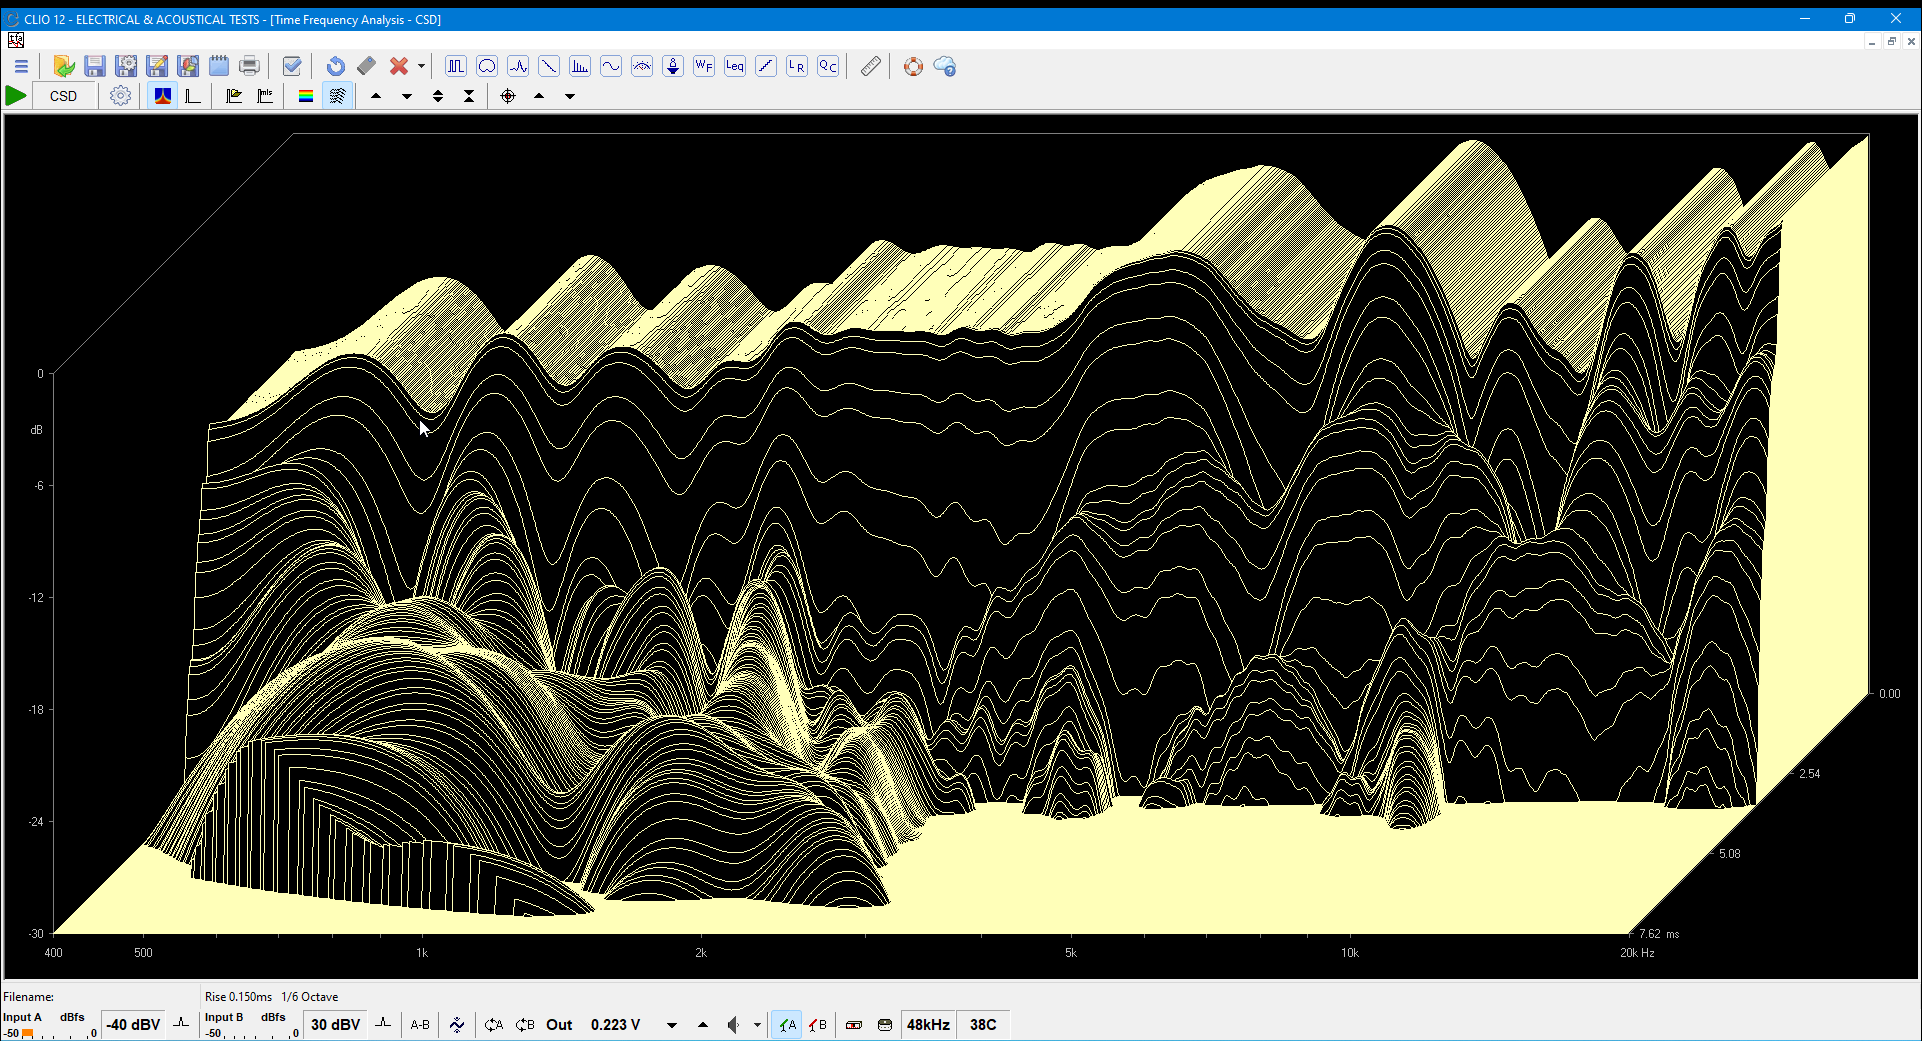Open help with lifebuoy icon
Viewport: 1922px width, 1041px height.
coord(914,66)
